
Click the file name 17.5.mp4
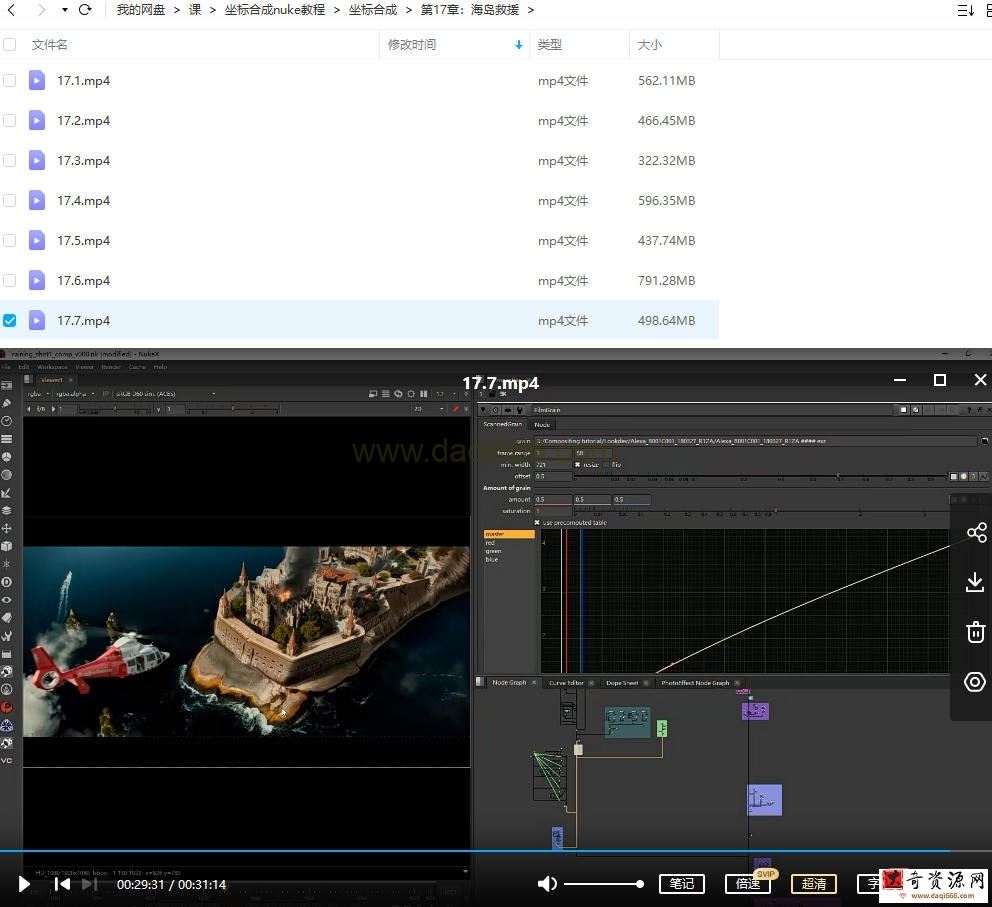pos(84,240)
